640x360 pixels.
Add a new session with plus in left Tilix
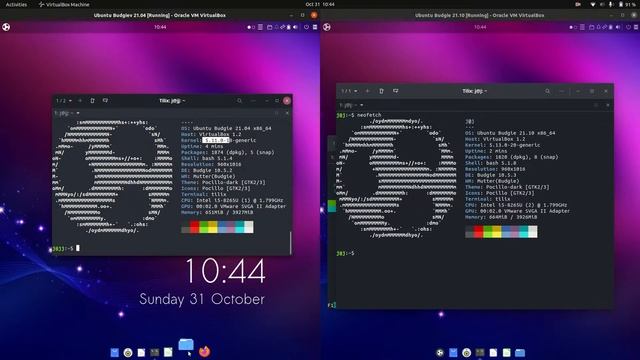80,100
